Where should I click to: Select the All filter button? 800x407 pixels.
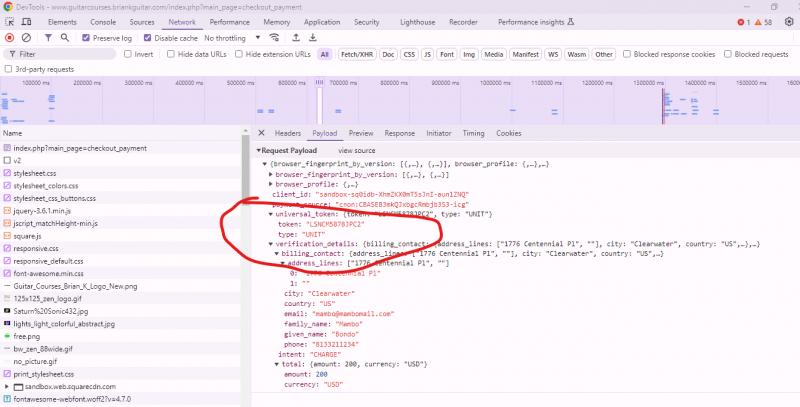coord(324,54)
